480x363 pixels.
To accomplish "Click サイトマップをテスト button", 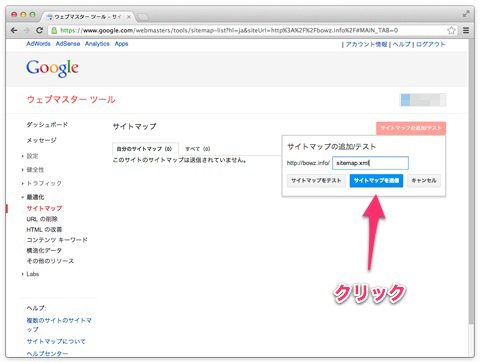I will 316,181.
